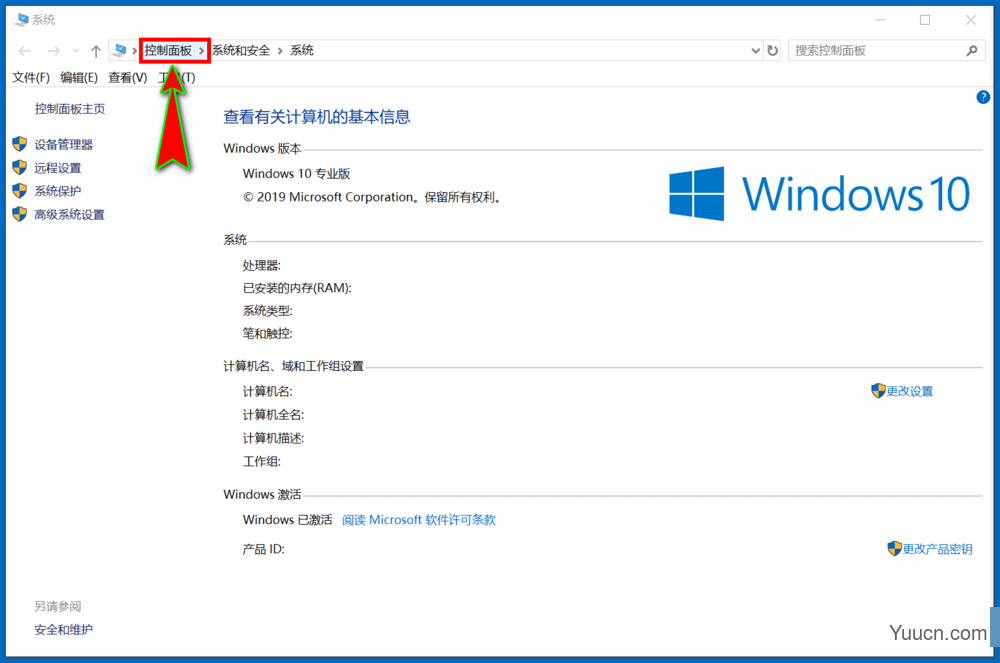The height and width of the screenshot is (663, 1000).
Task: Click the 笔和触控: label
Action: [x=267, y=333]
